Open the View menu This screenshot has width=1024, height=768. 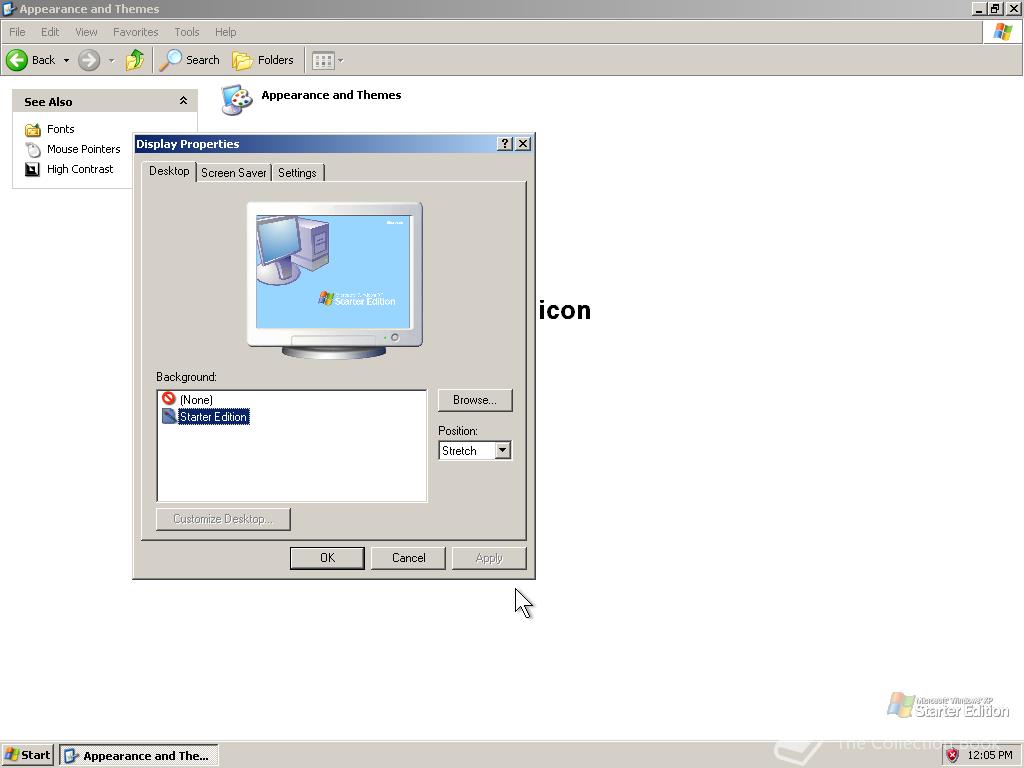86,32
